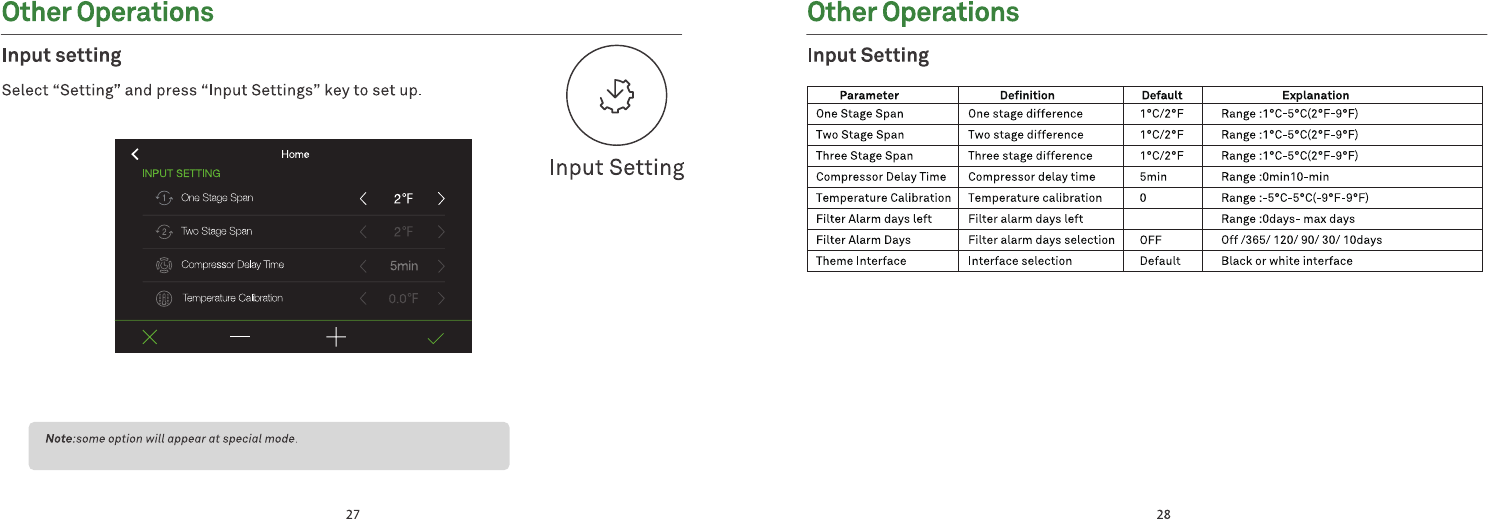This screenshot has width=1488, height=520.
Task: Click right arrow for Two Stage Span
Action: tap(441, 231)
